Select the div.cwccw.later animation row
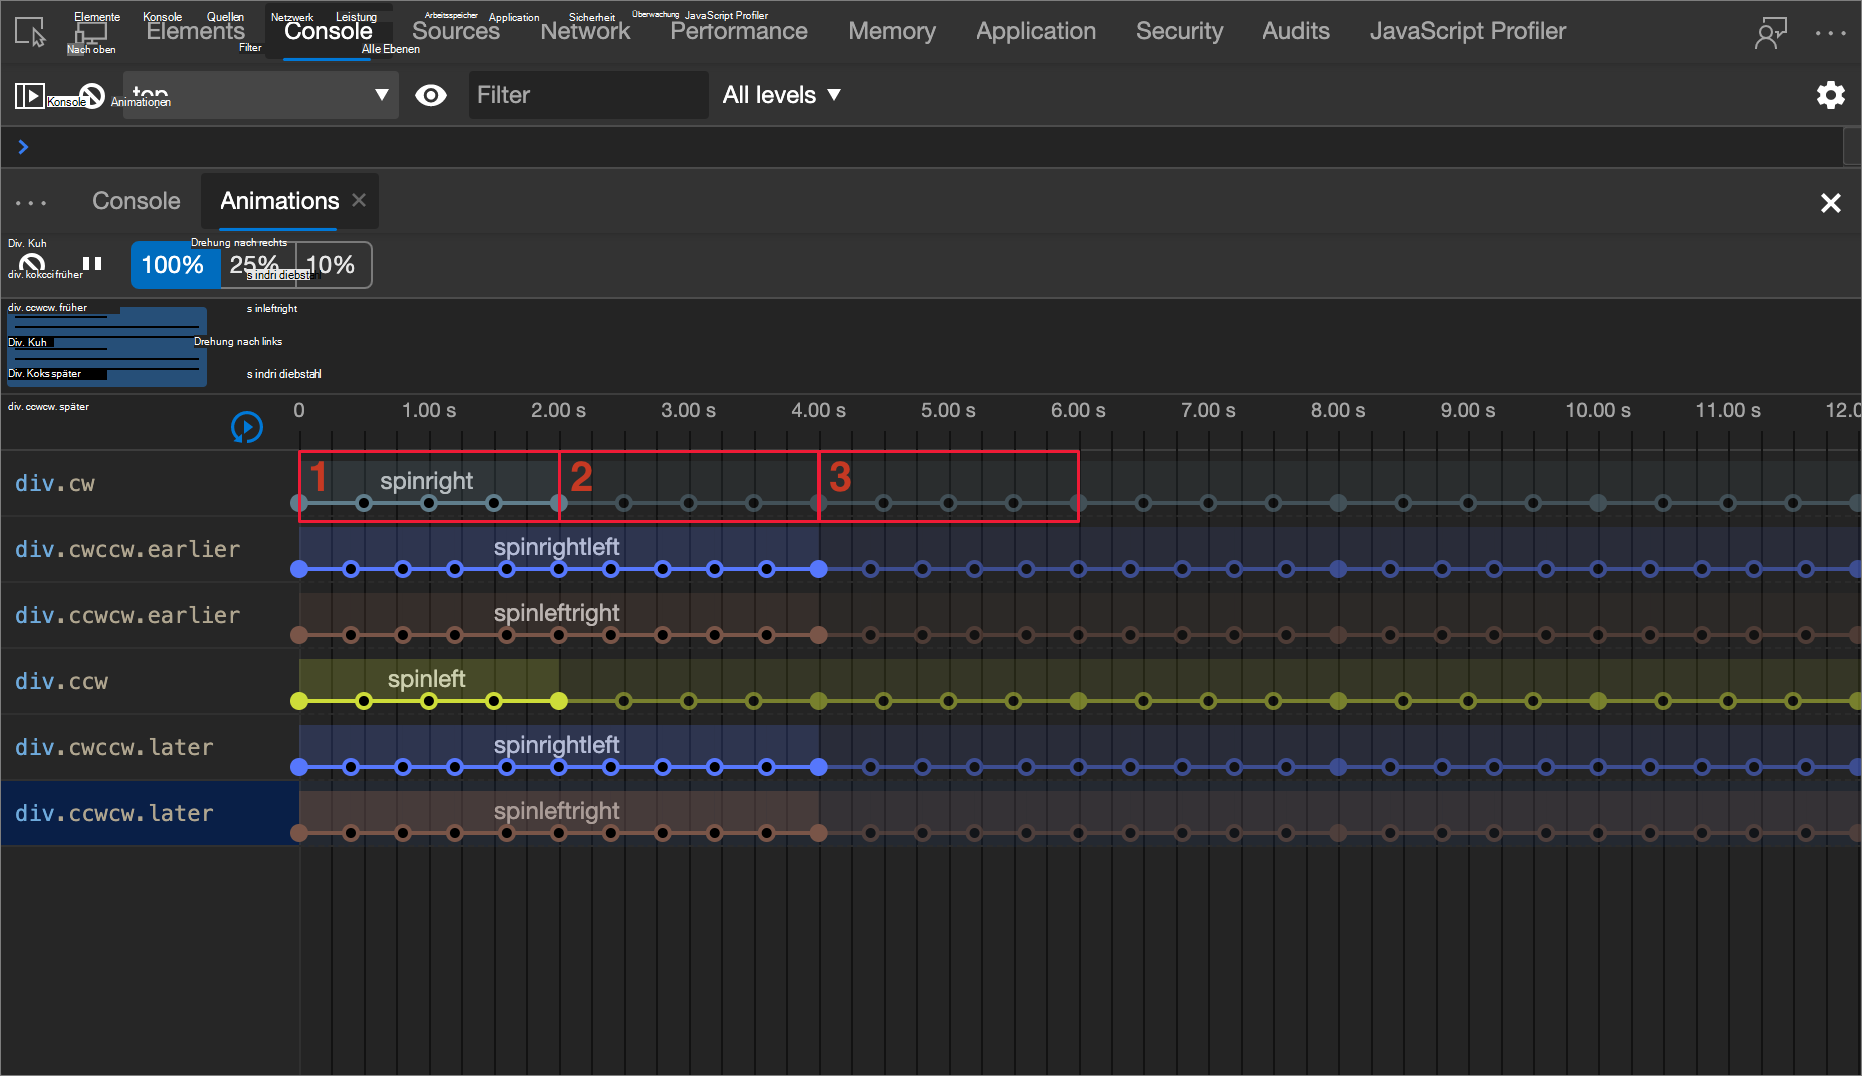This screenshot has height=1076, width=1862. point(113,747)
